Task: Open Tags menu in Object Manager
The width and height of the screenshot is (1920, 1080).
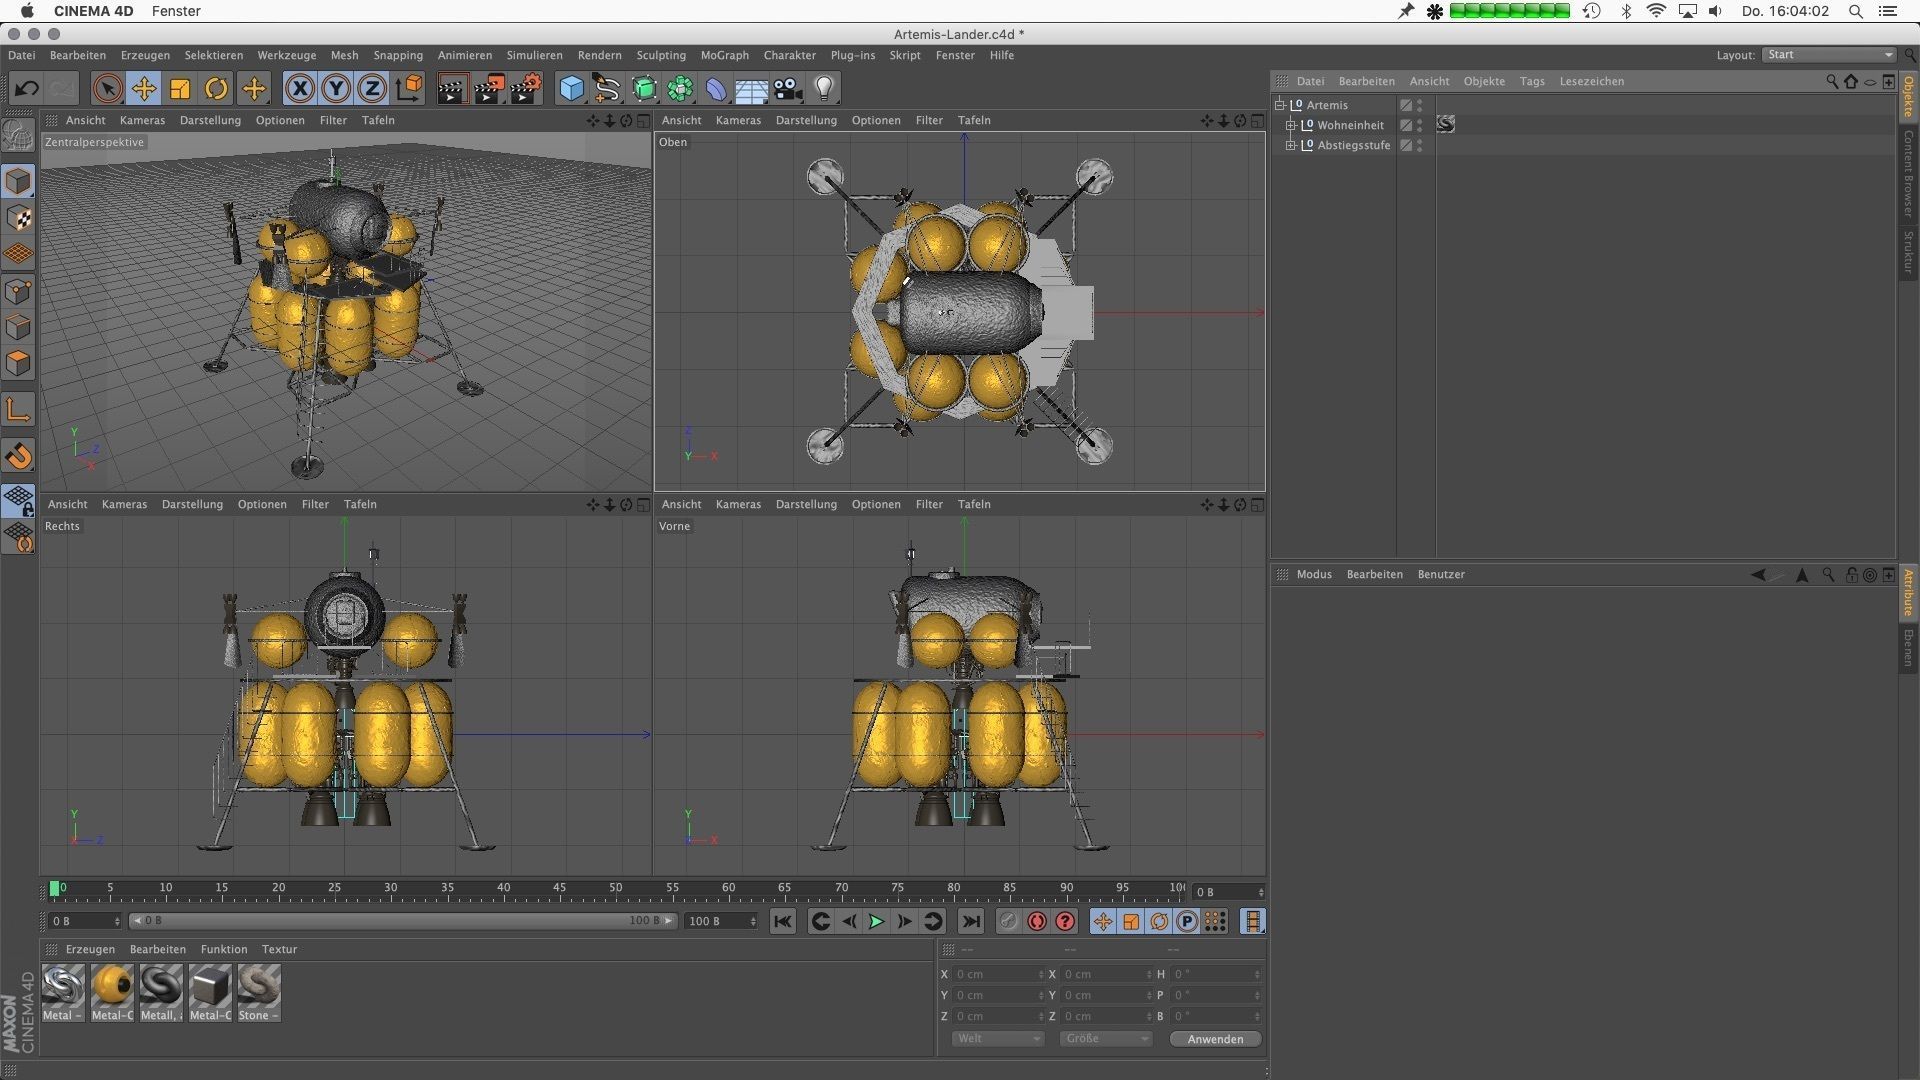Action: tap(1532, 82)
